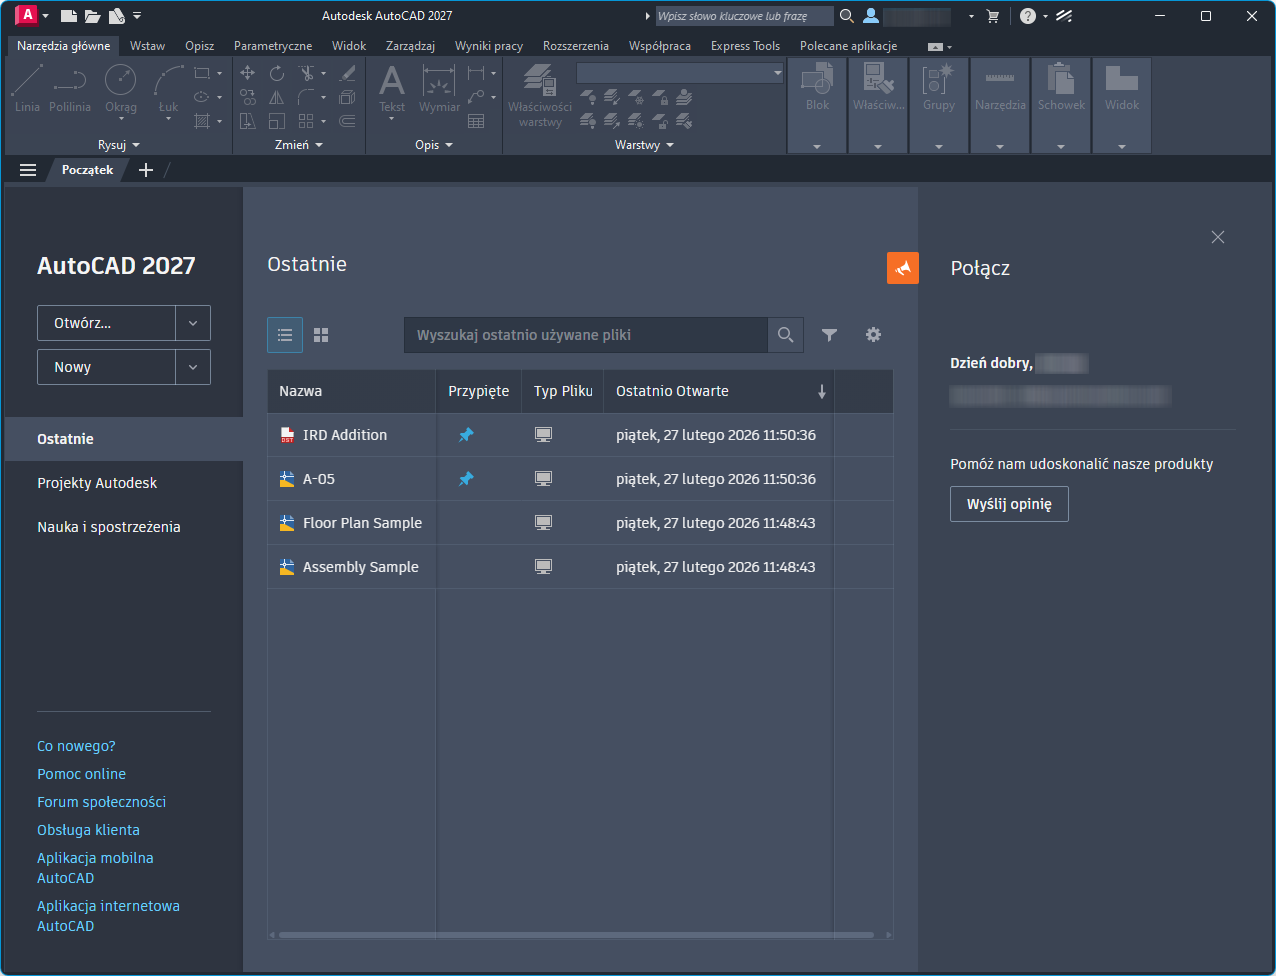This screenshot has width=1276, height=976.
Task: Click the search button in recent files
Action: [785, 335]
